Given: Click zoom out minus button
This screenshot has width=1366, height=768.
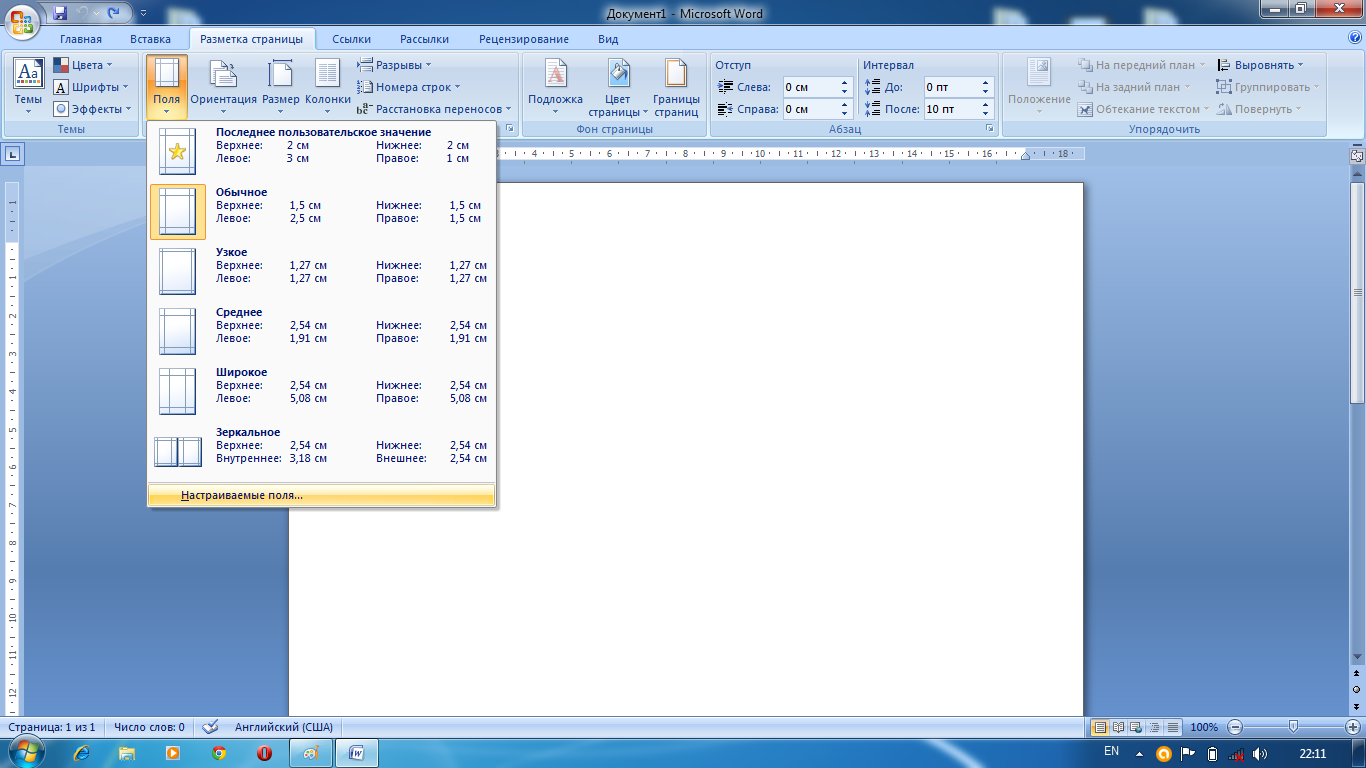Looking at the screenshot, I should point(1235,727).
